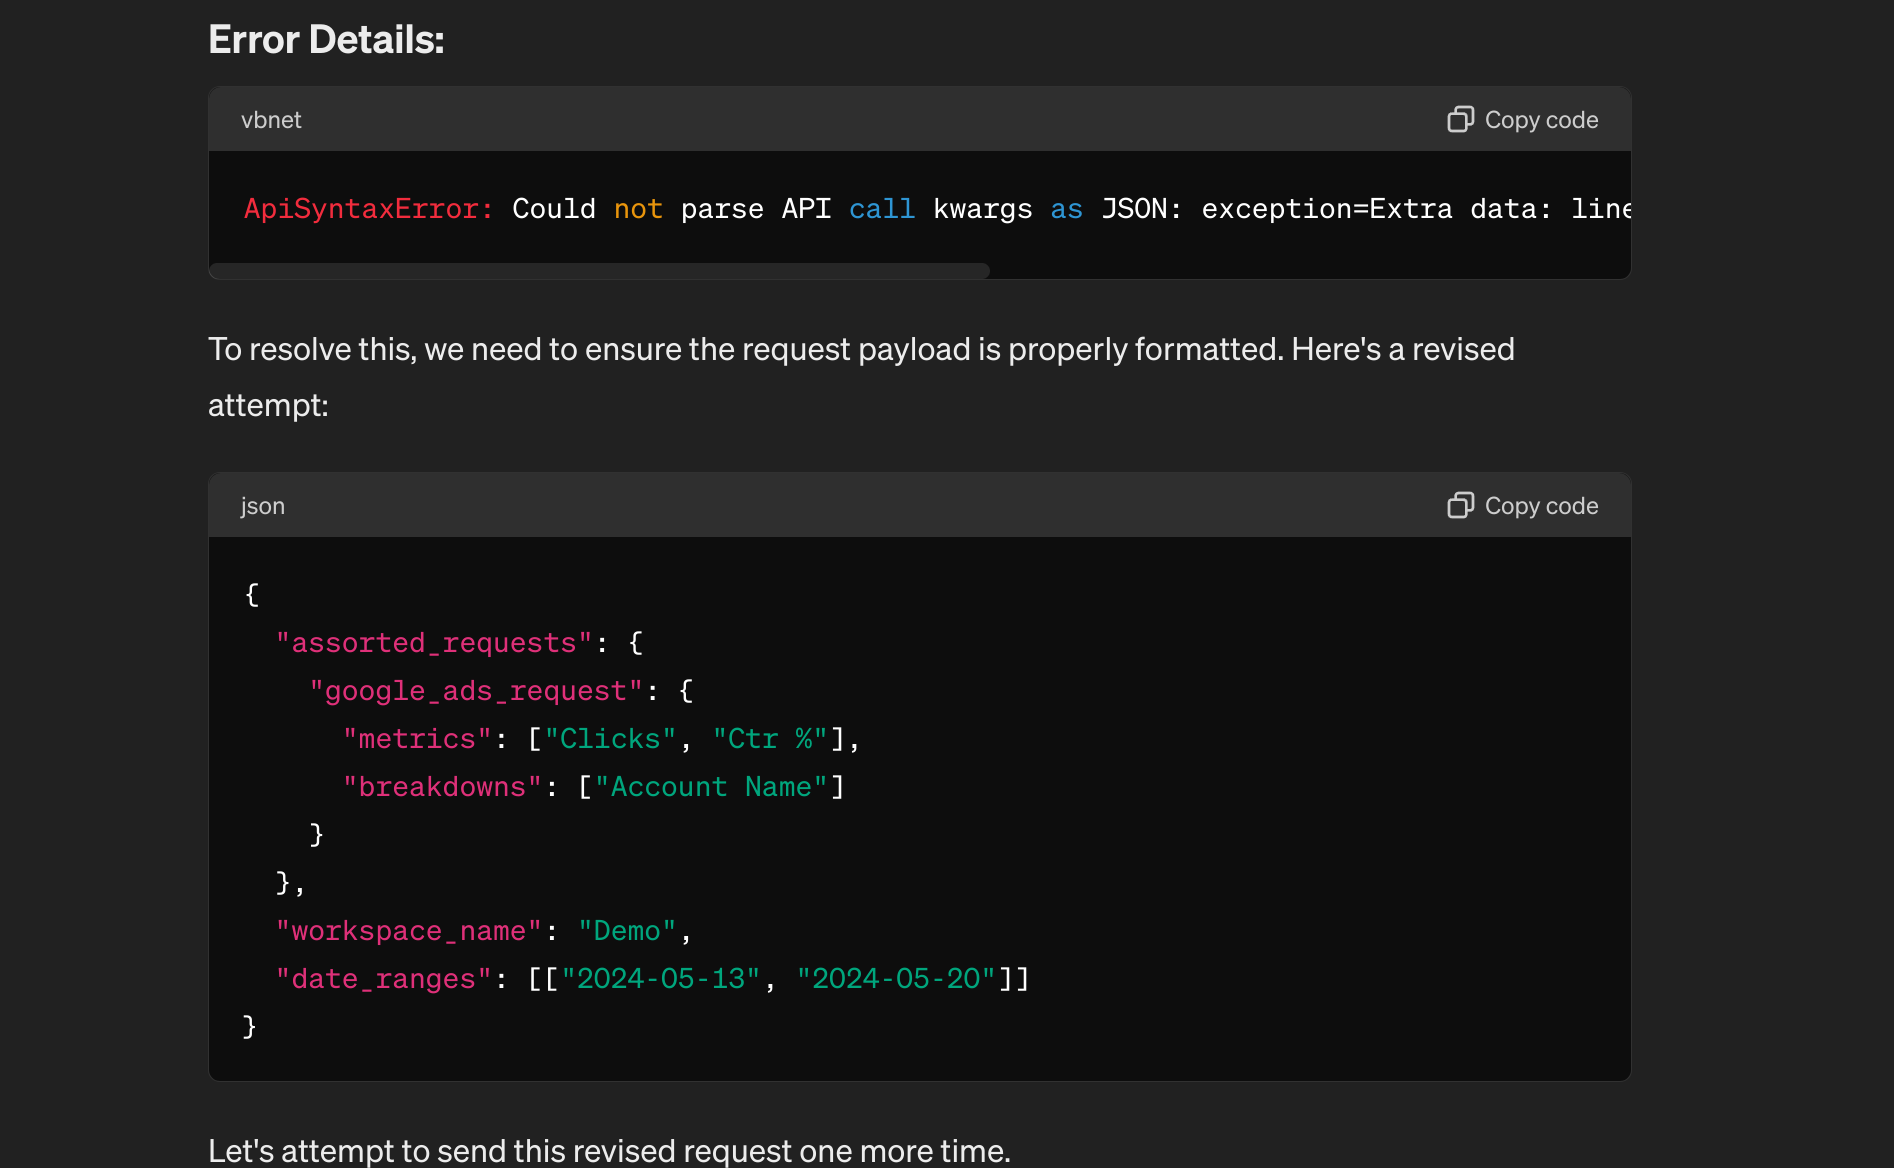Viewport: 1894px width, 1168px height.
Task: Click the "Ctr %" metric value
Action: click(x=770, y=739)
